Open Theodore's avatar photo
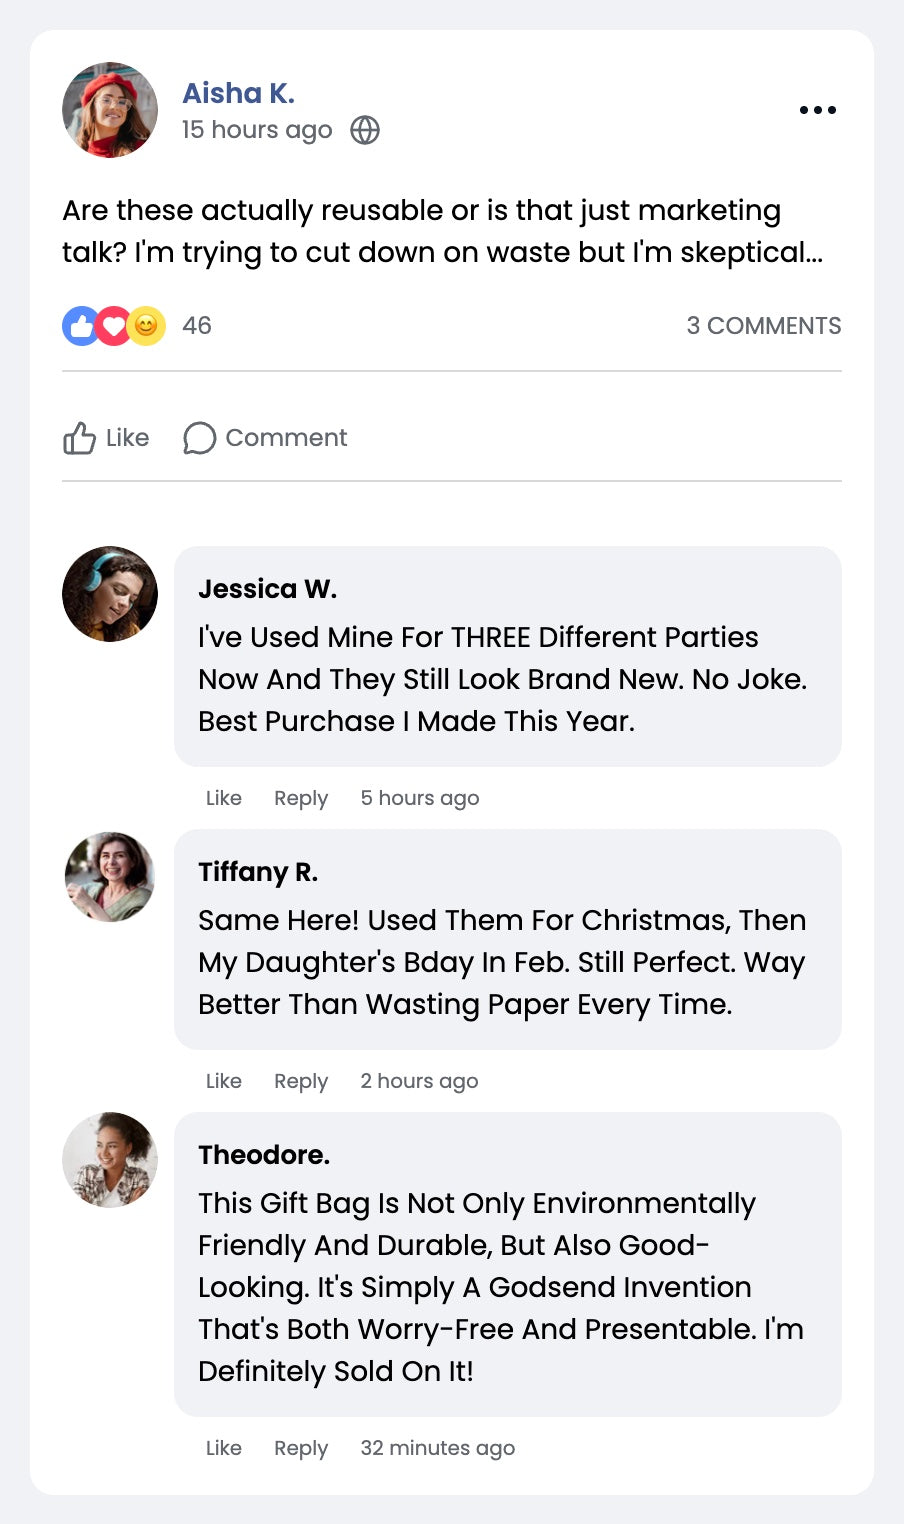This screenshot has width=904, height=1524. coord(110,1160)
